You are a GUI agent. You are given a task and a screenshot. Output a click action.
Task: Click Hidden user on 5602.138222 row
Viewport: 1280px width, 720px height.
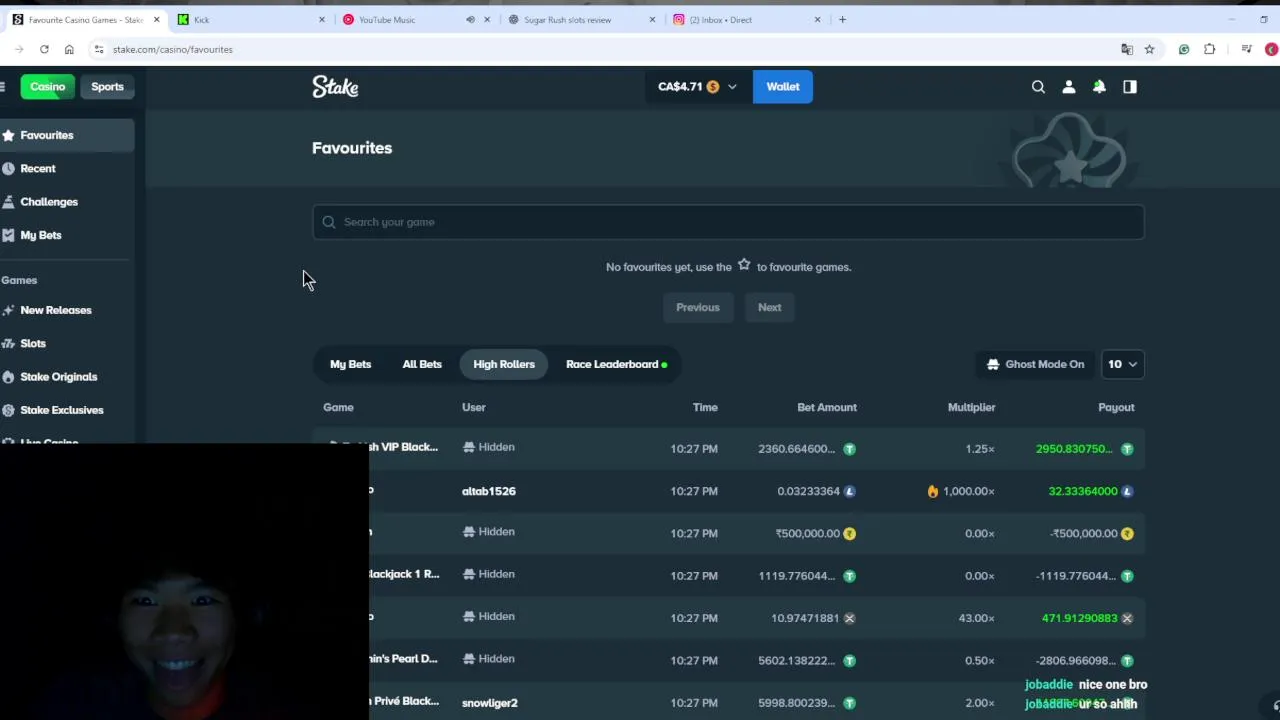pyautogui.click(x=488, y=659)
